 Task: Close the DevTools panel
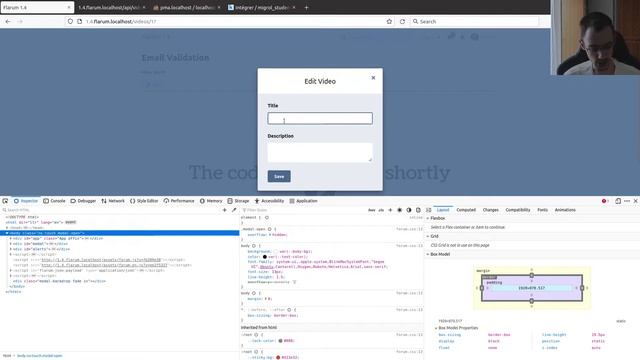coord(636,201)
